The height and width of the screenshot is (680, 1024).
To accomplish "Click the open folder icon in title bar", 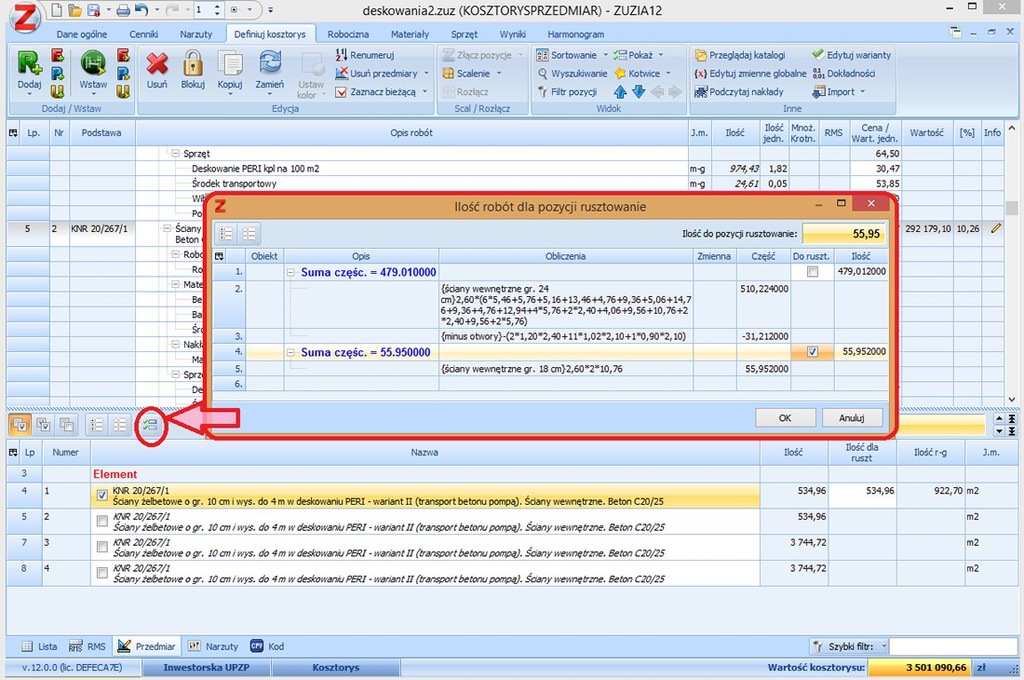I will (x=75, y=10).
